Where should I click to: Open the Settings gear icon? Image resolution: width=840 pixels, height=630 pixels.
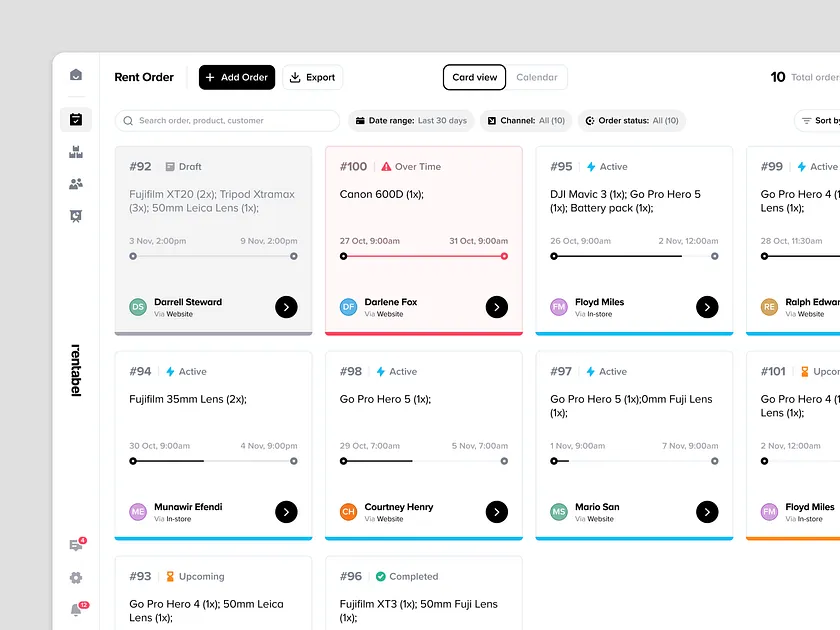(75, 578)
